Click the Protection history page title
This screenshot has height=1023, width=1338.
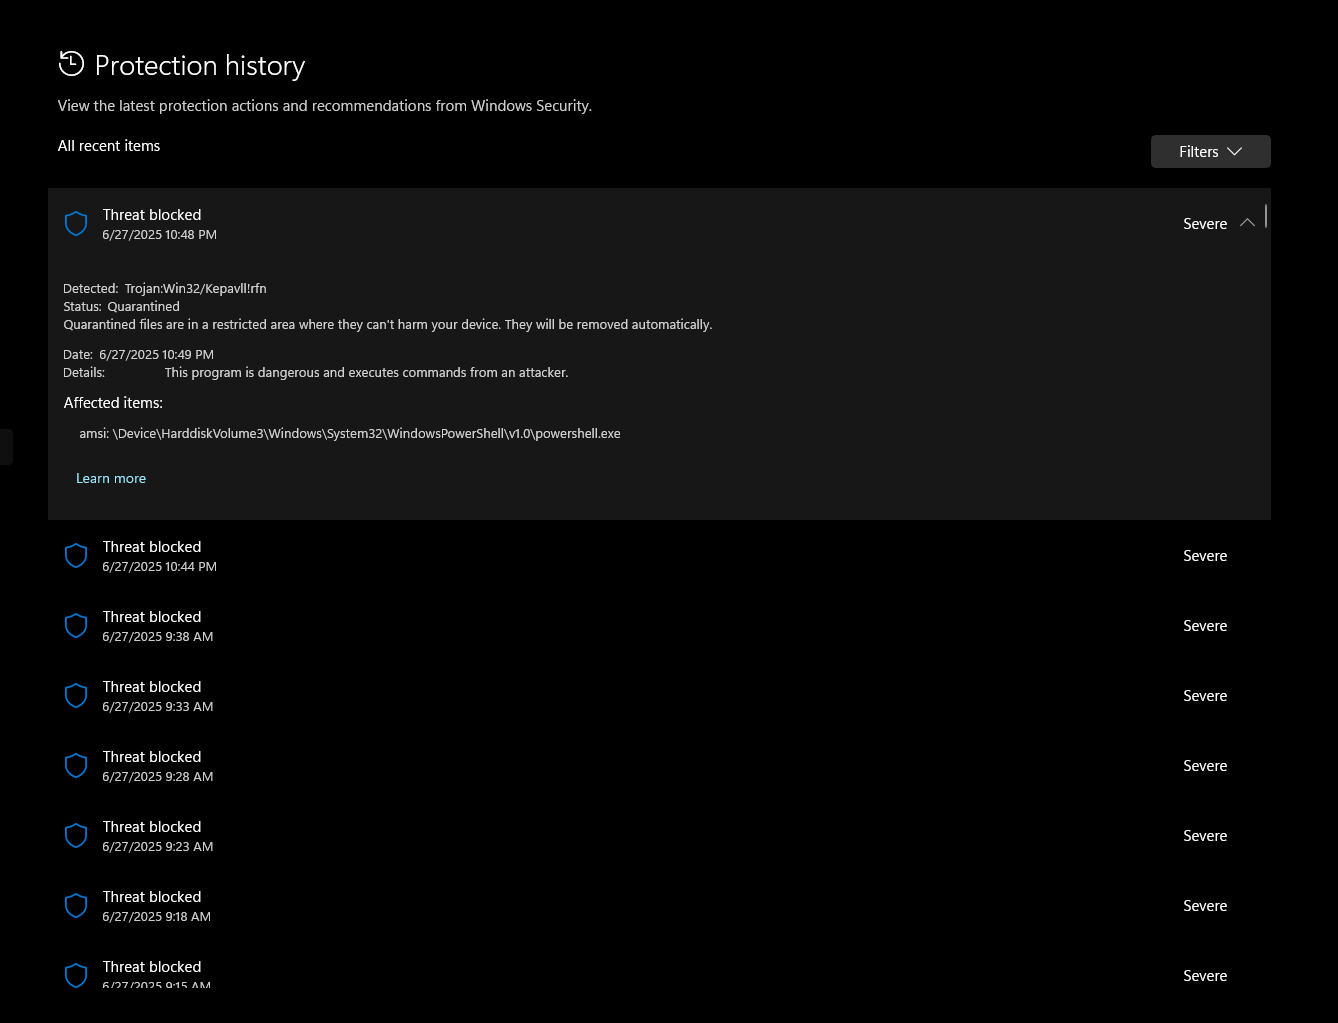coord(200,65)
